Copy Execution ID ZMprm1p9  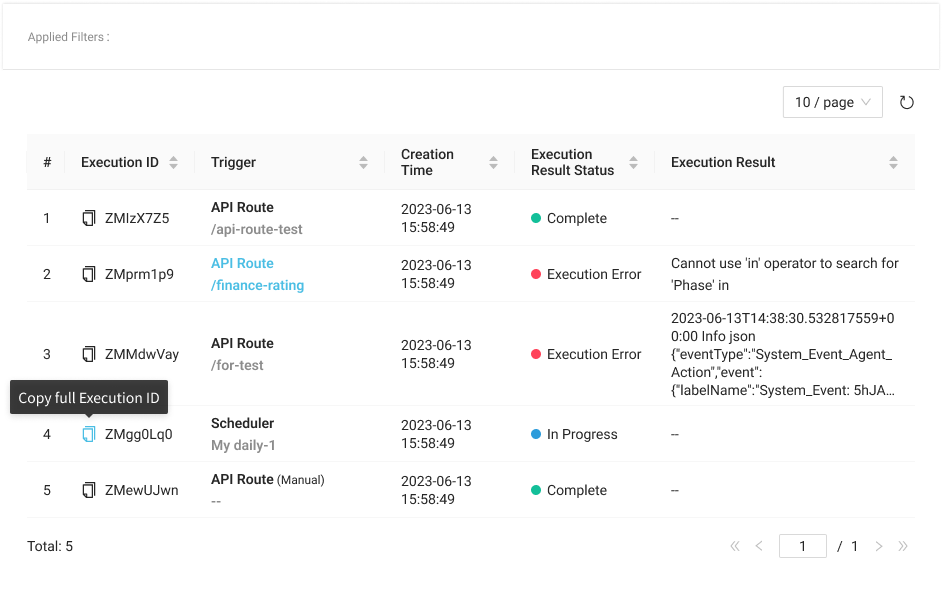tap(89, 274)
